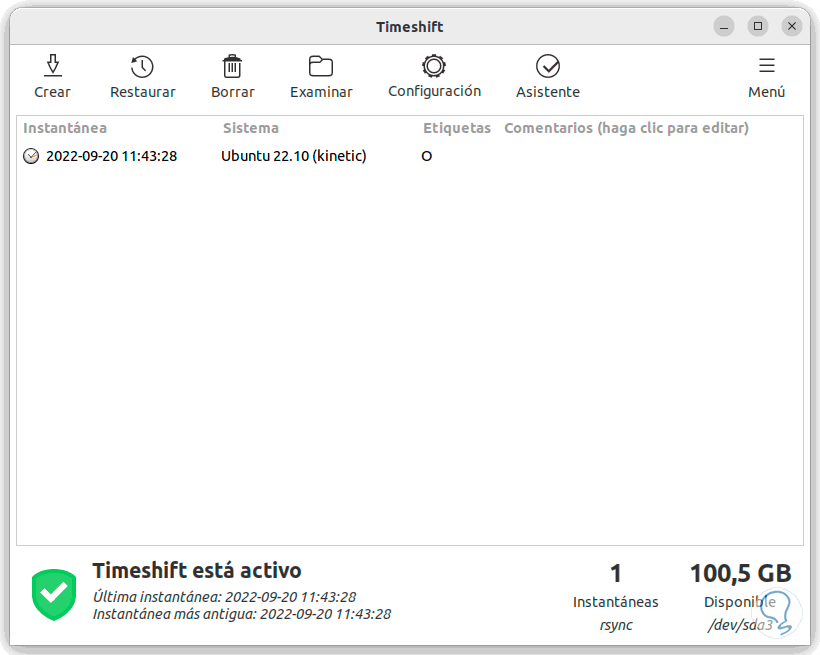Viewport: 820px width, 655px height.
Task: Click the clock icon beside the snapshot entry
Action: (x=31, y=156)
